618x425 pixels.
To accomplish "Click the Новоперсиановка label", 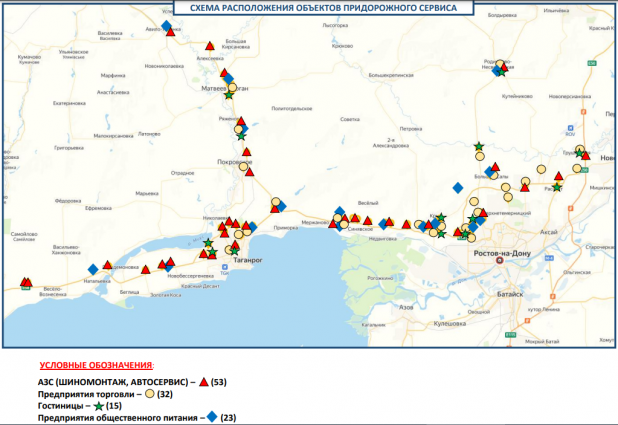I will click(x=570, y=96).
